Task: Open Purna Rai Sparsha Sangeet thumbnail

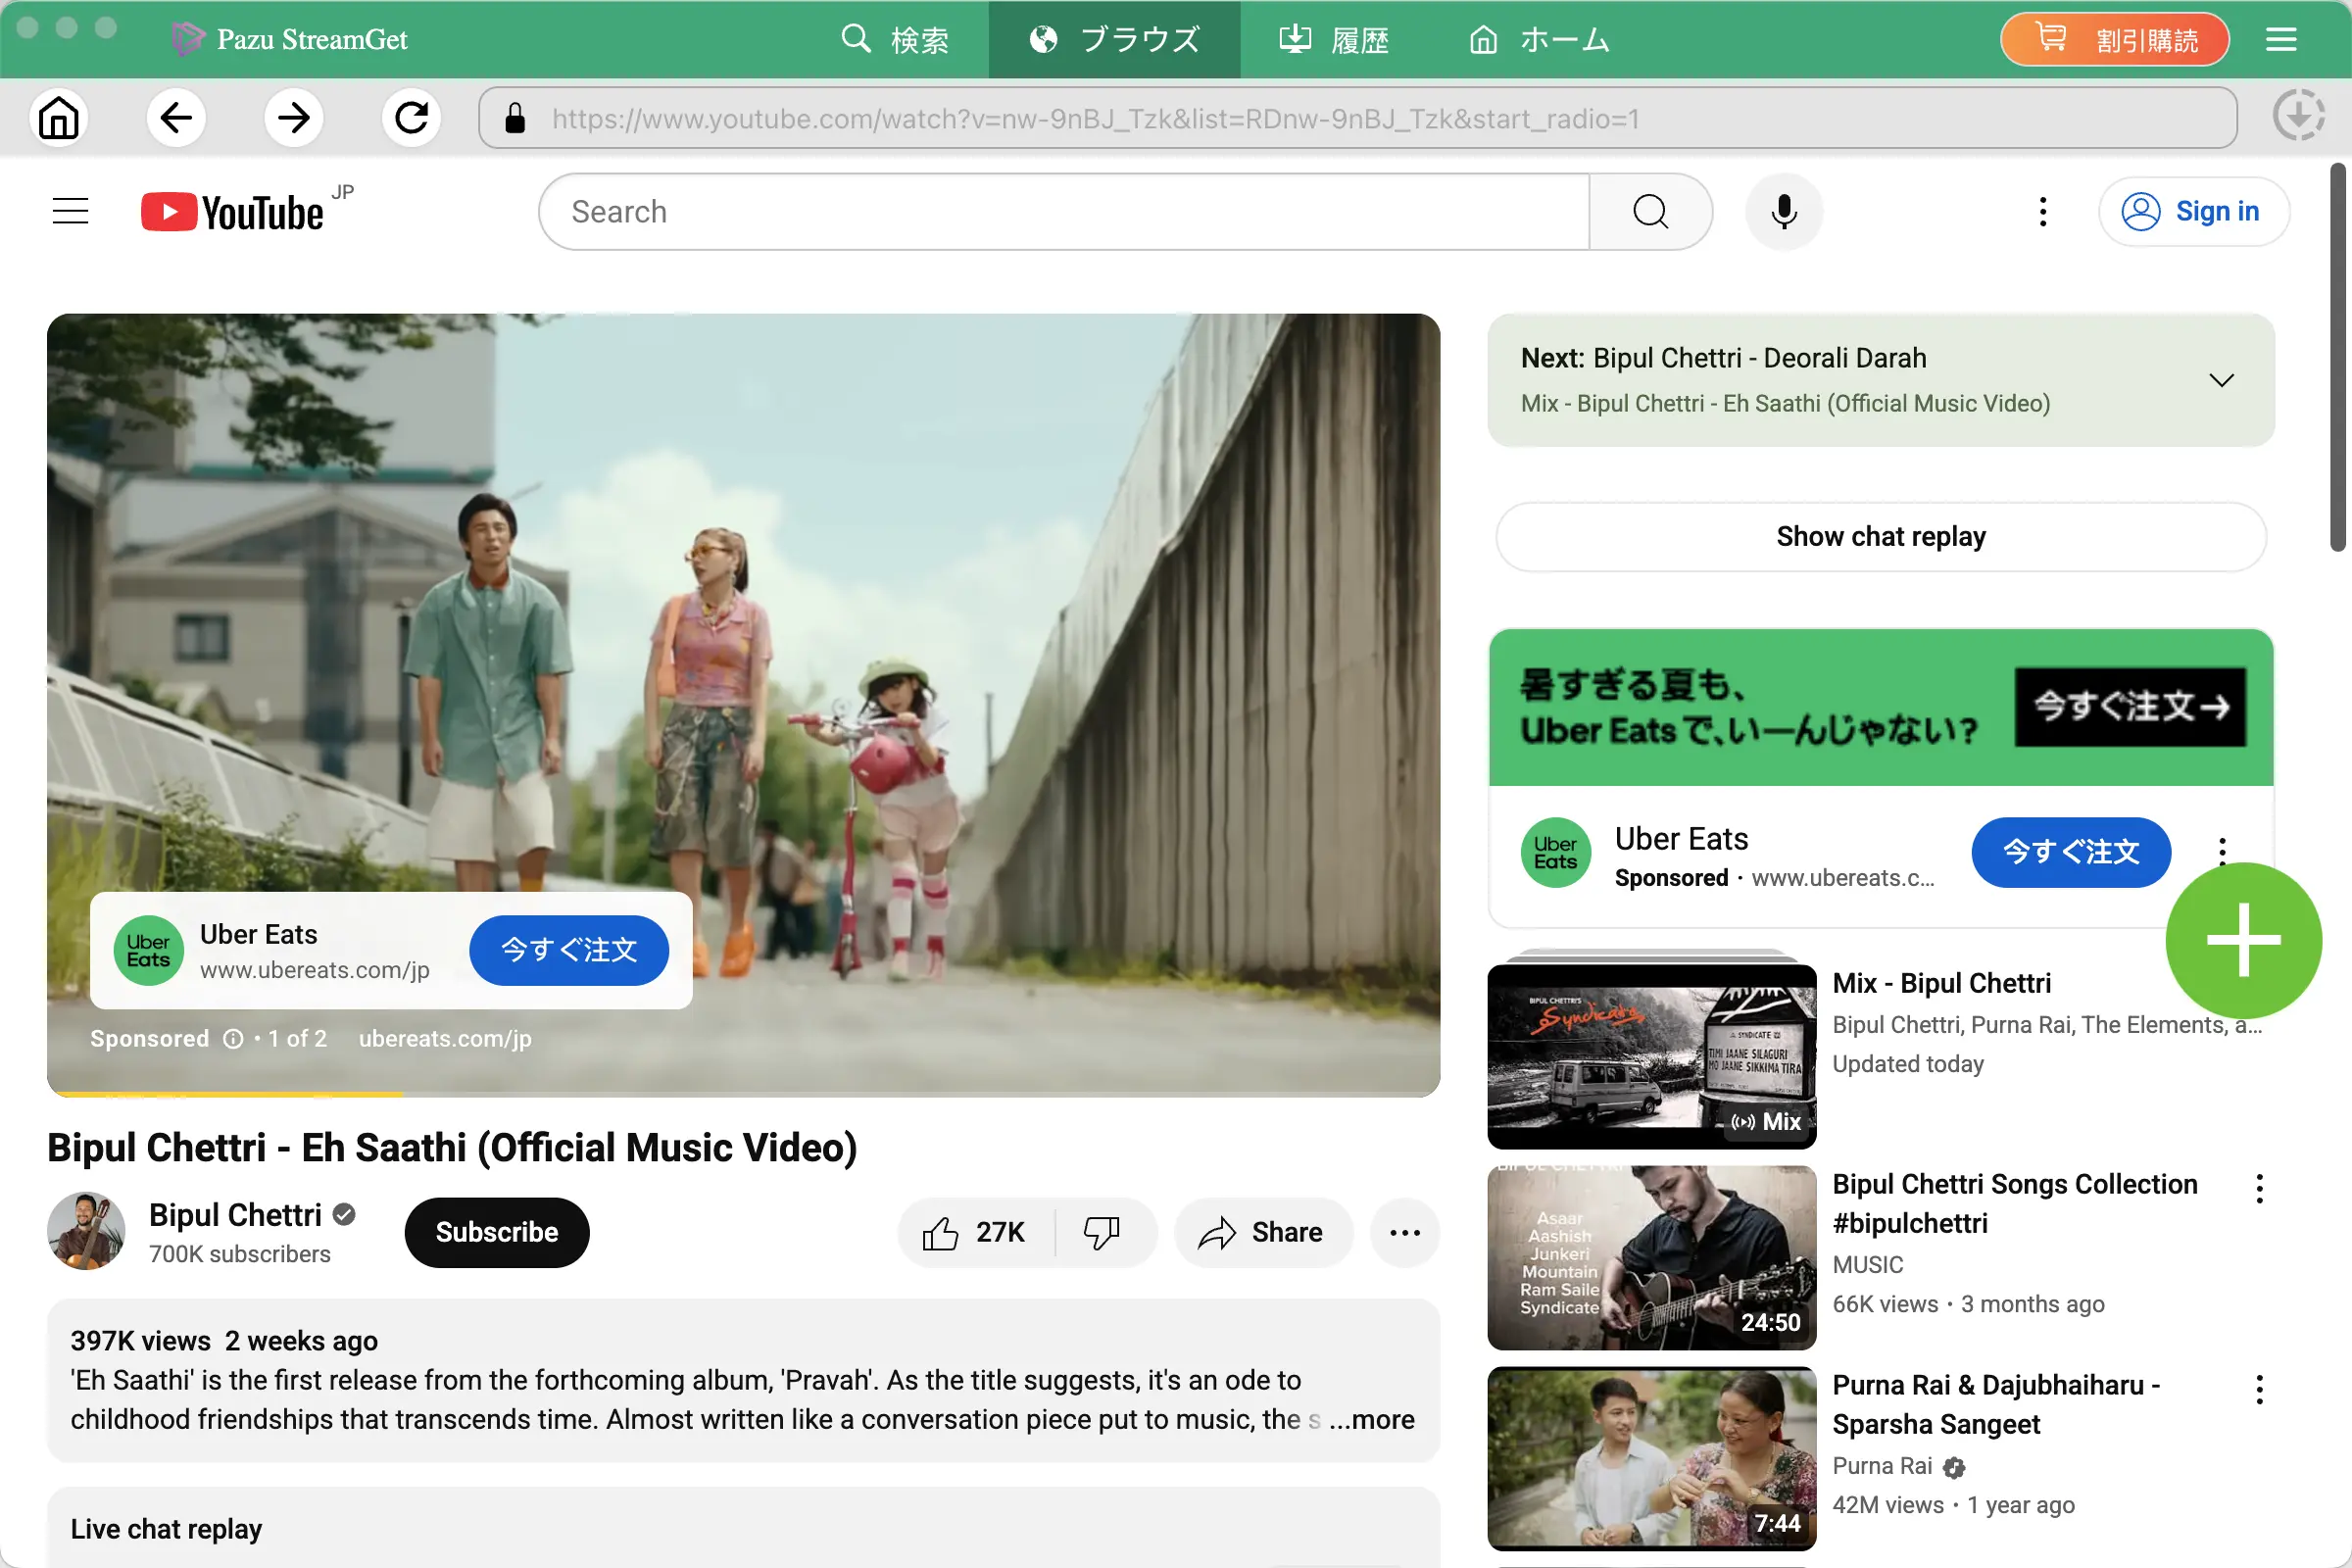Action: click(x=1651, y=1458)
